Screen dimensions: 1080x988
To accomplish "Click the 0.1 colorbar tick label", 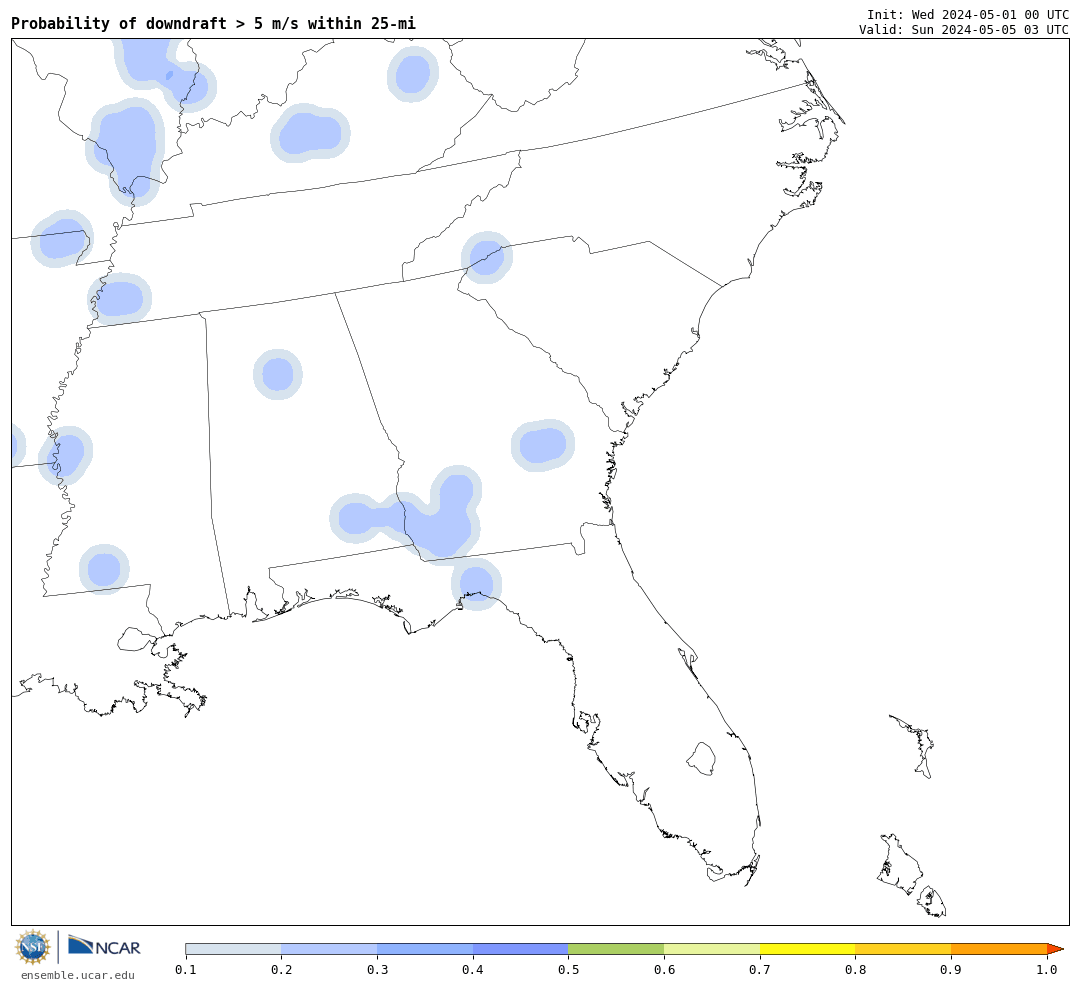I will [x=186, y=969].
